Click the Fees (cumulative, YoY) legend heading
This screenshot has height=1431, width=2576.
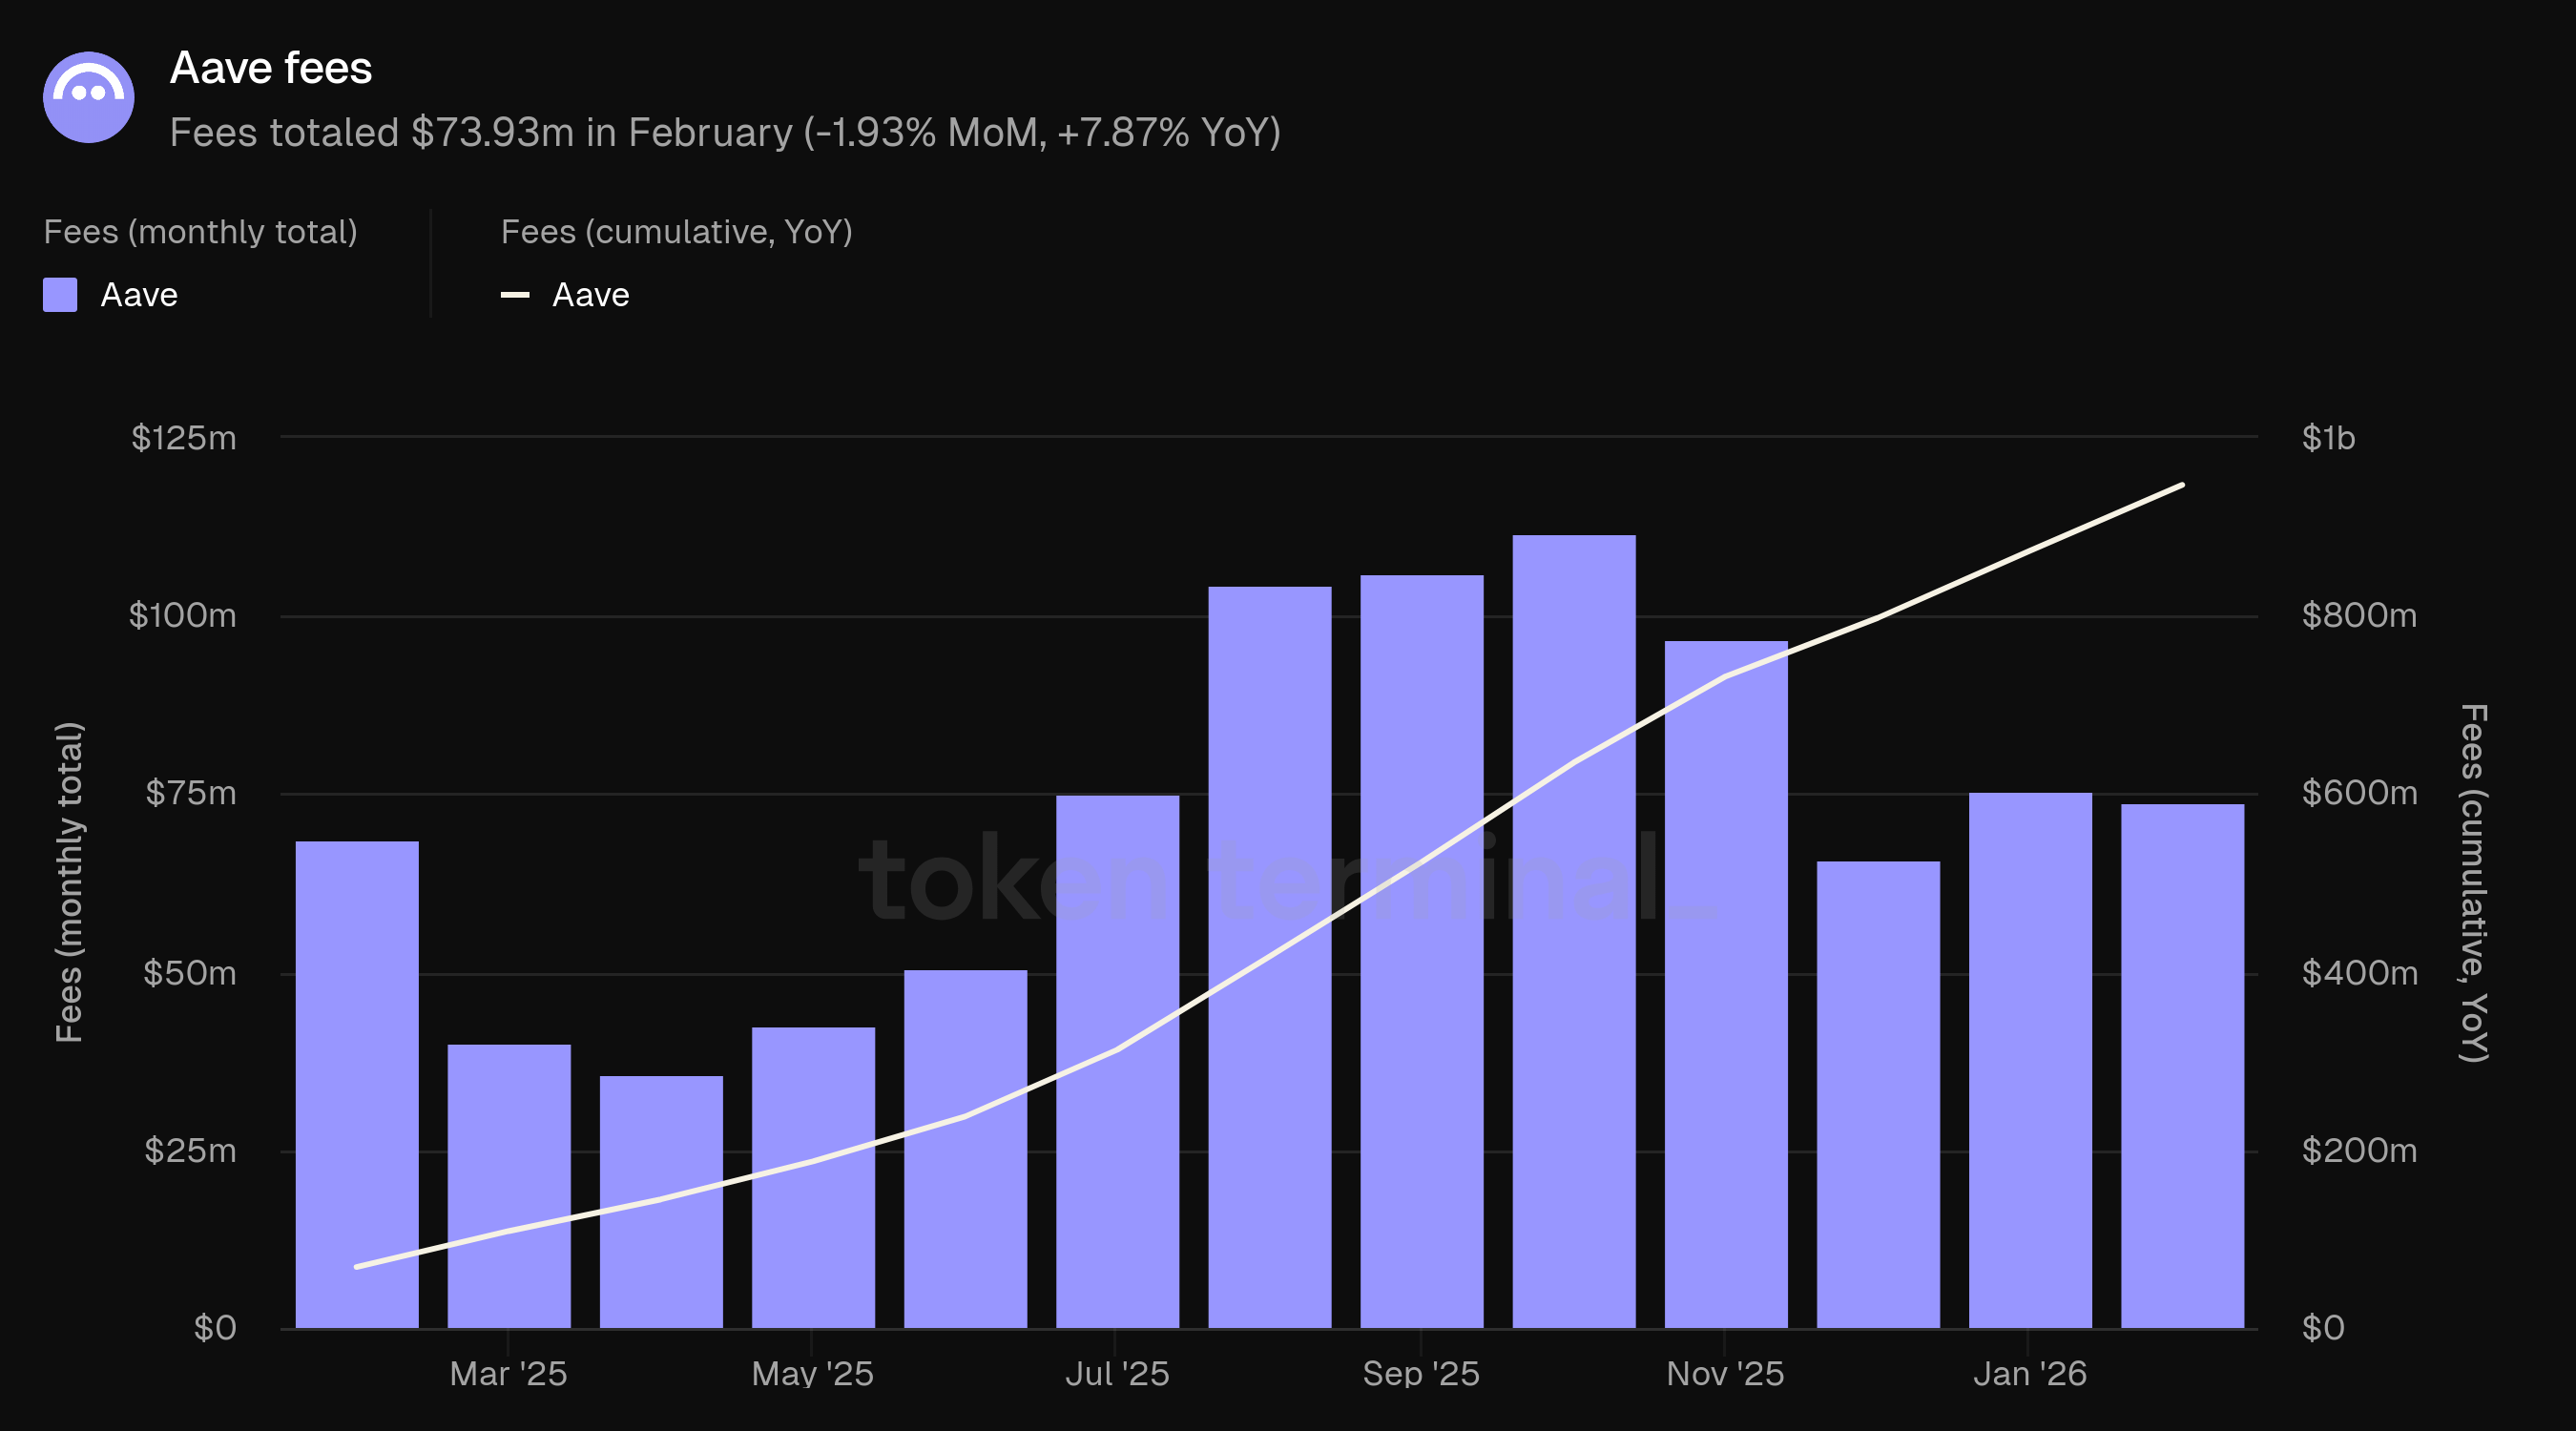[676, 232]
